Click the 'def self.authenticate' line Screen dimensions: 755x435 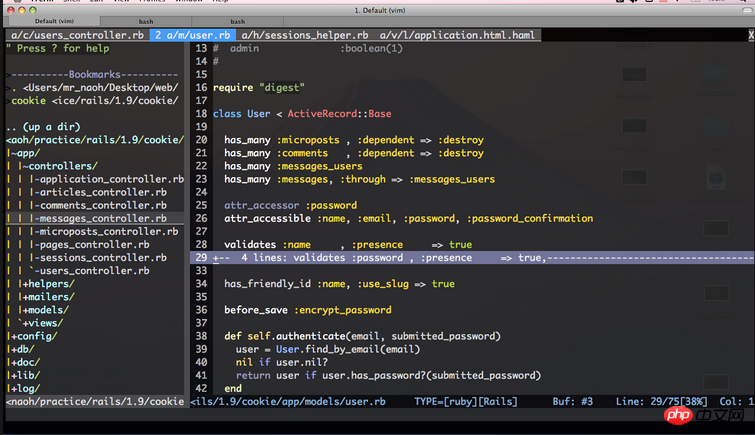click(x=363, y=336)
